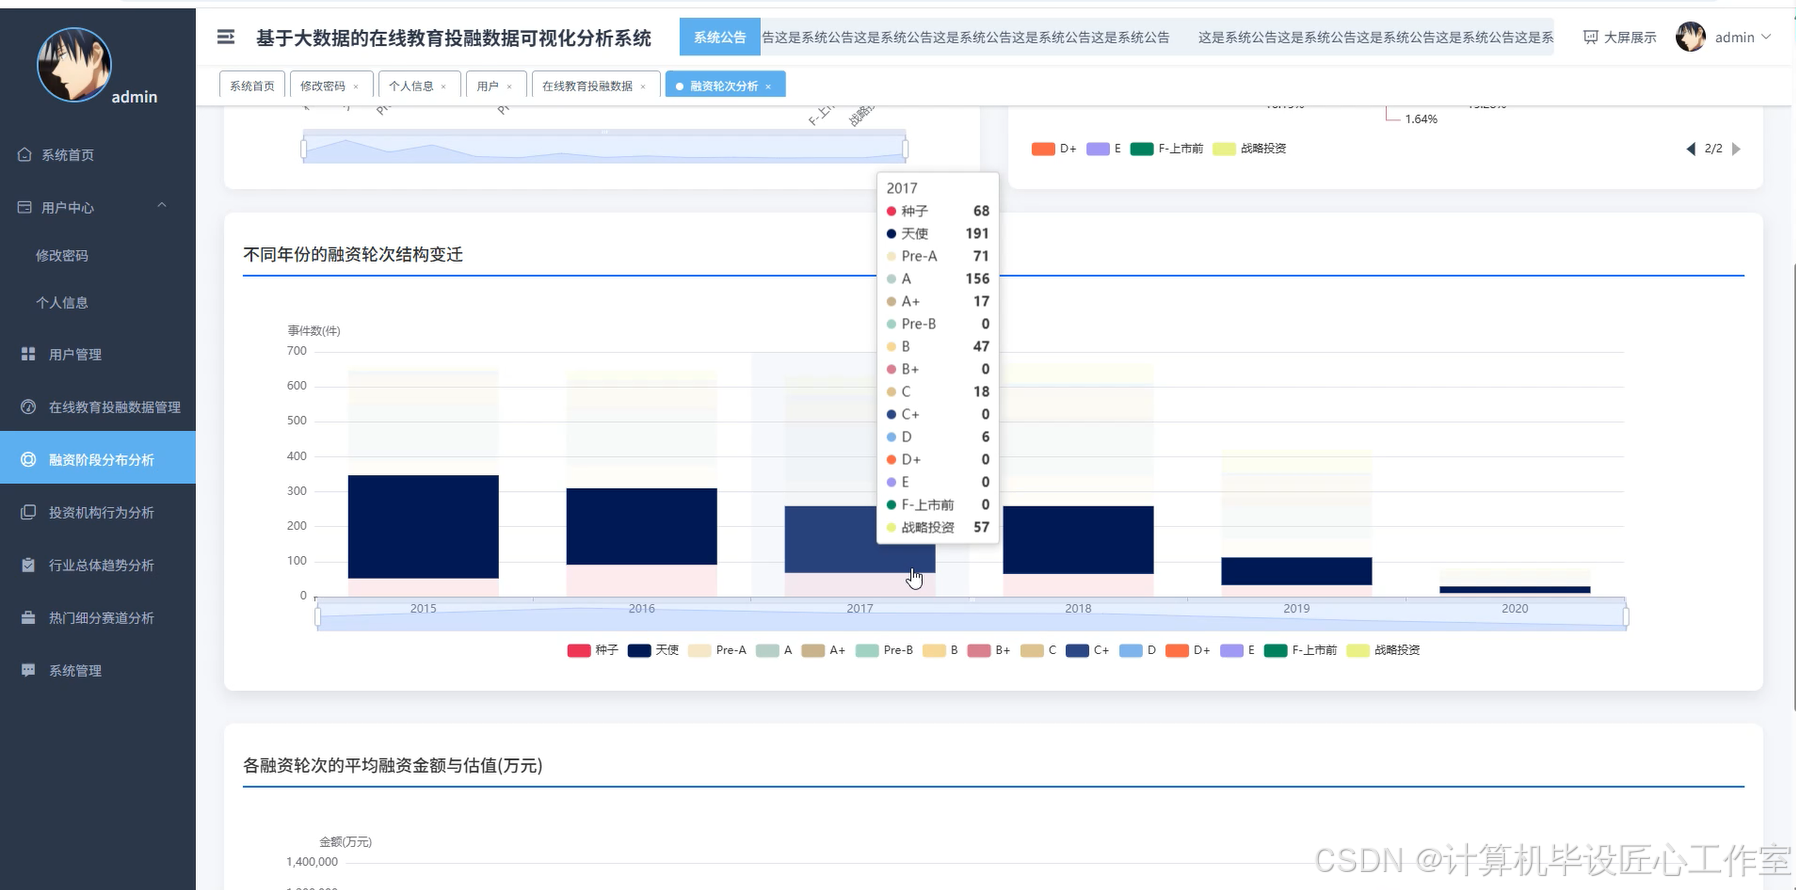Switch to the 系统首页 tab
This screenshot has width=1796, height=890.
(x=252, y=86)
